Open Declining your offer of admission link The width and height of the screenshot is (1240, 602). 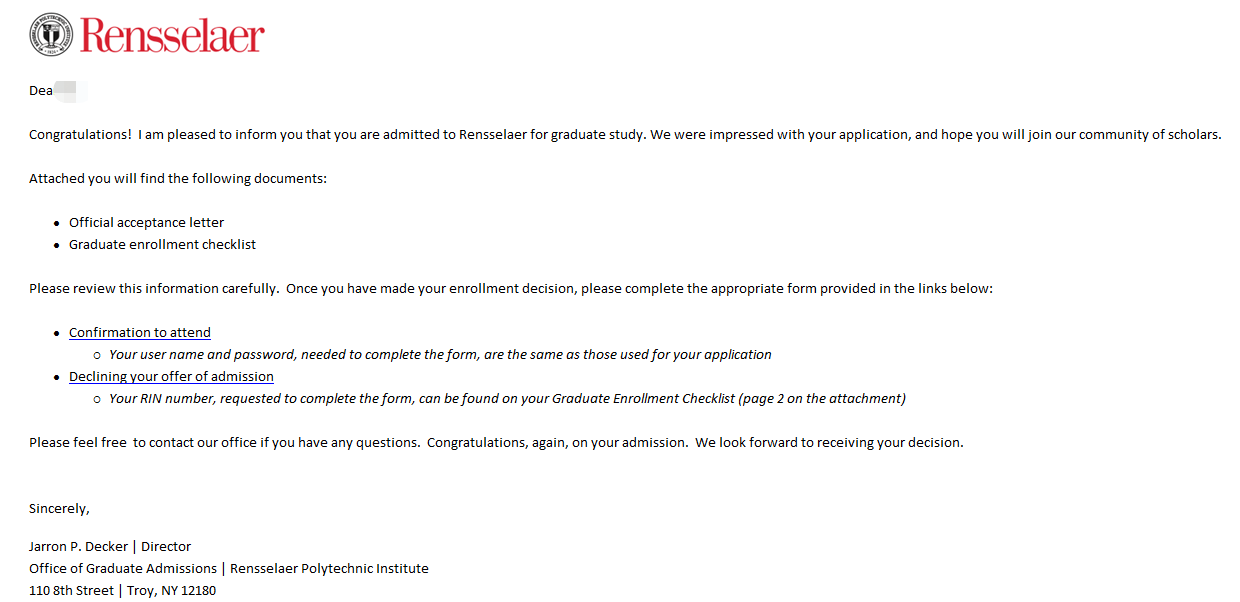click(171, 377)
